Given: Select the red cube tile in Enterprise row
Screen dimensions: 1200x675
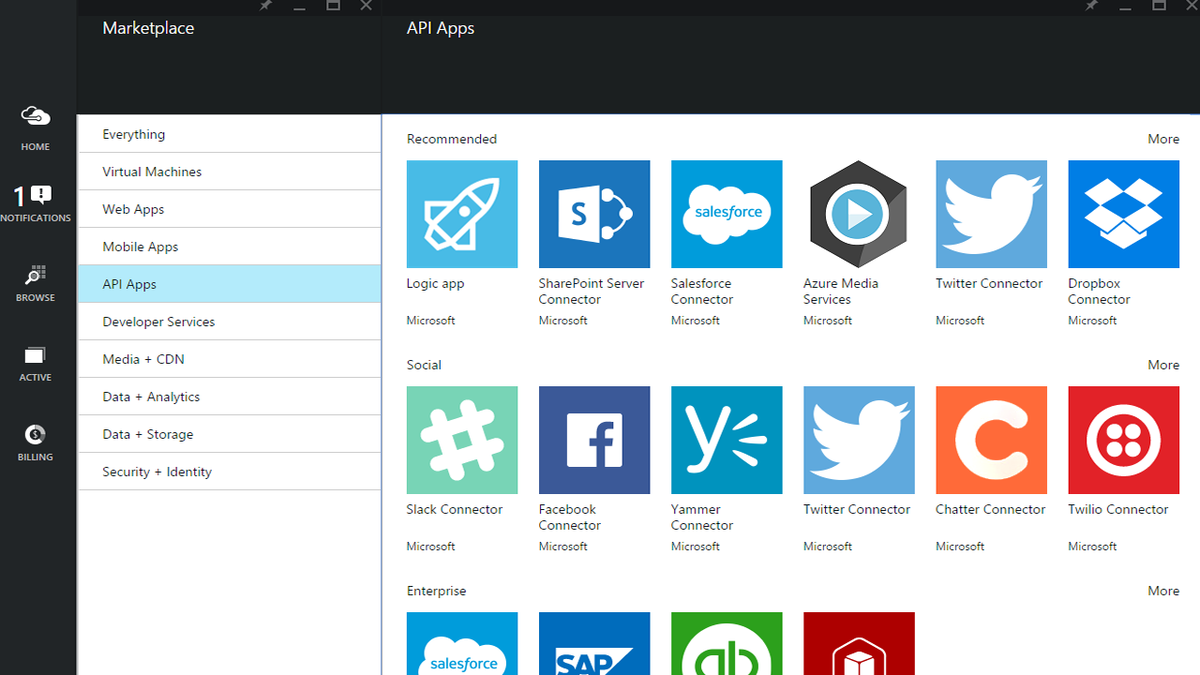Looking at the screenshot, I should pos(858,644).
